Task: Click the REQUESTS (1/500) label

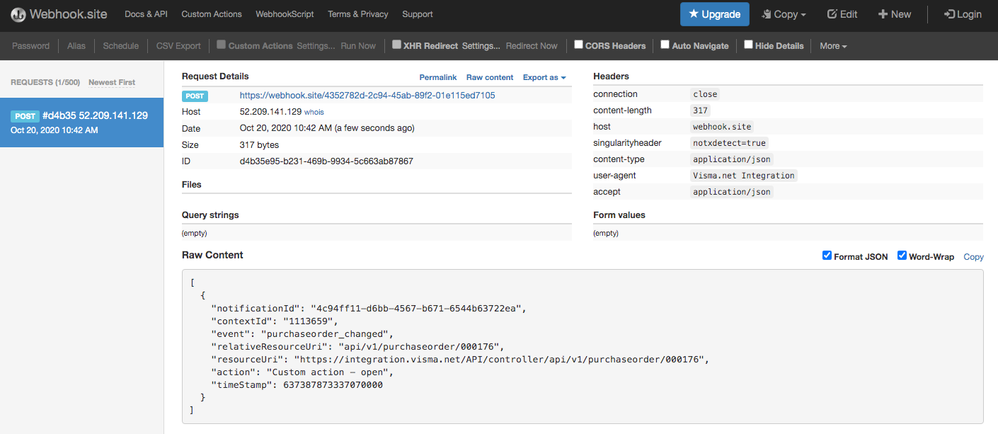Action: (45, 82)
